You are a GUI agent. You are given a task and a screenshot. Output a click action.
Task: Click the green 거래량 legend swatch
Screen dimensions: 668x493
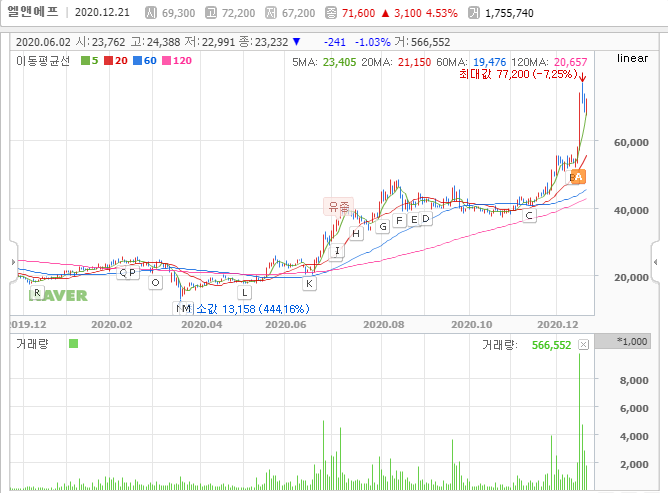coord(73,343)
